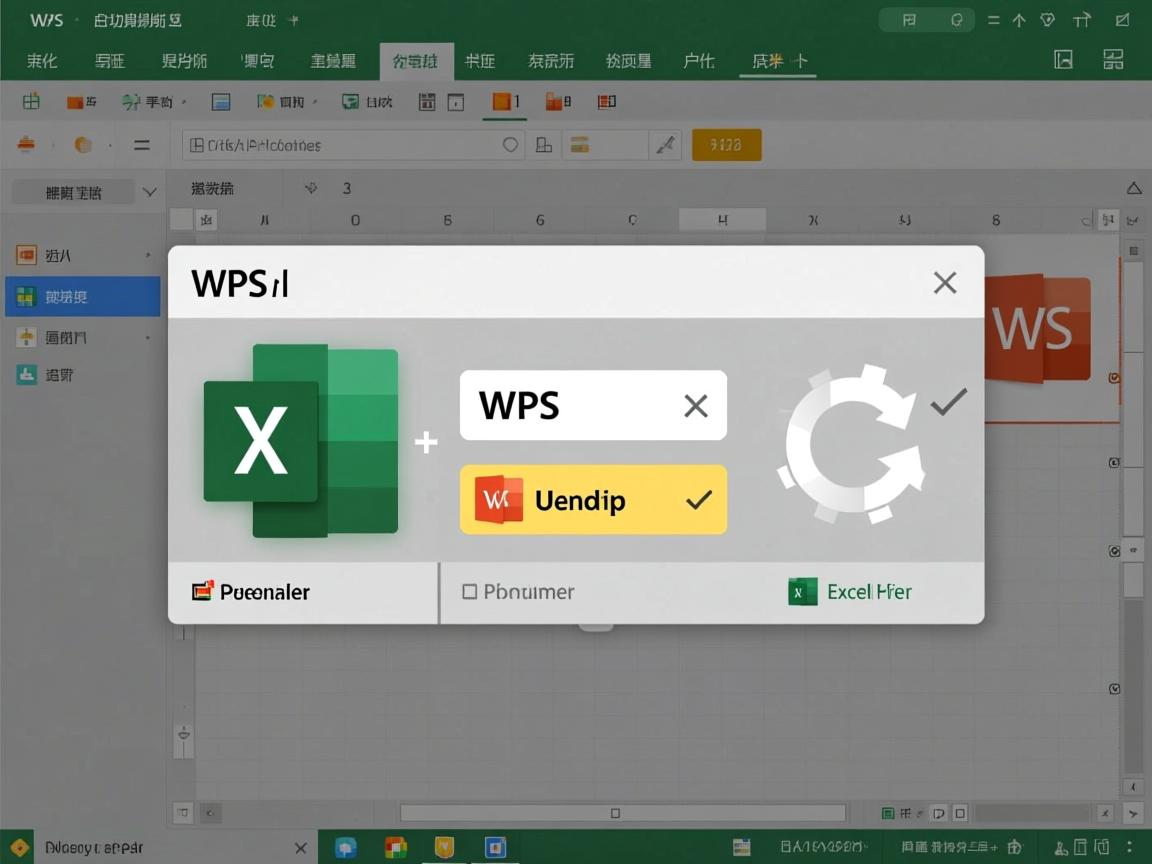Switch to the highlighted center ribbon tab
The width and height of the screenshot is (1152, 864).
click(x=415, y=61)
